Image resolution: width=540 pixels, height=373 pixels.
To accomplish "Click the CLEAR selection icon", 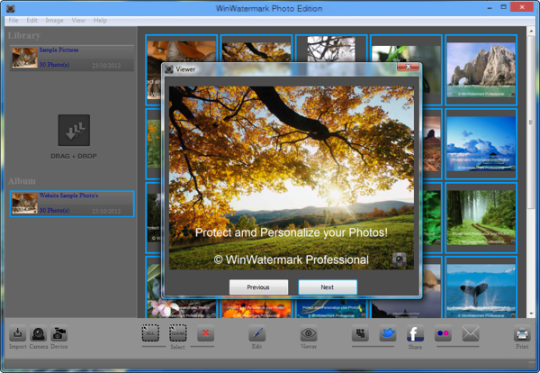I will [178, 333].
